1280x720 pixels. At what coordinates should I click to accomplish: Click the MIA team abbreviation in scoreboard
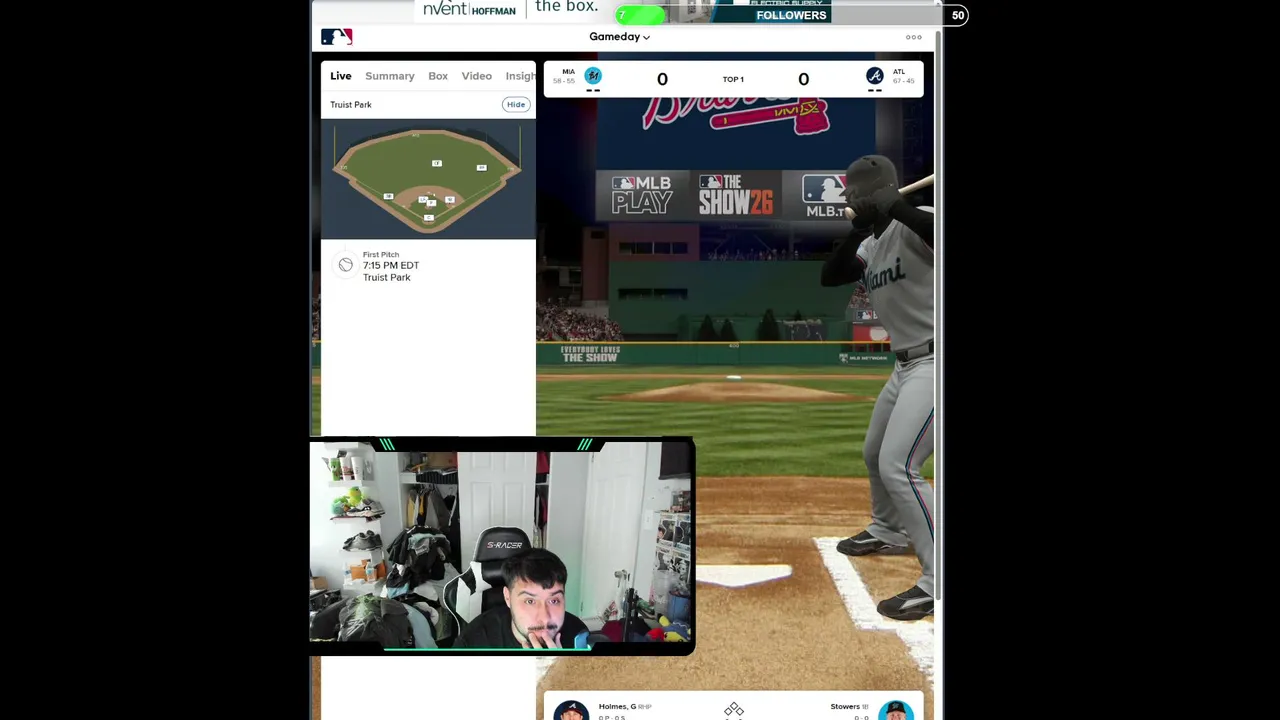pos(568,72)
